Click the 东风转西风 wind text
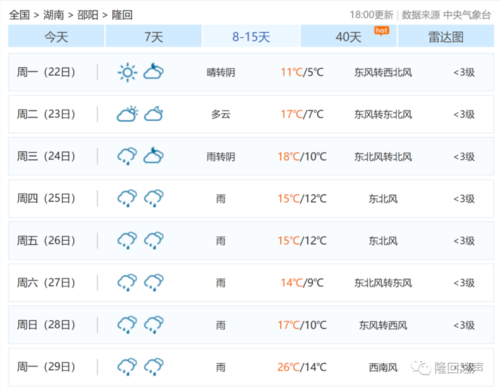Image resolution: width=500 pixels, height=390 pixels. click(383, 325)
